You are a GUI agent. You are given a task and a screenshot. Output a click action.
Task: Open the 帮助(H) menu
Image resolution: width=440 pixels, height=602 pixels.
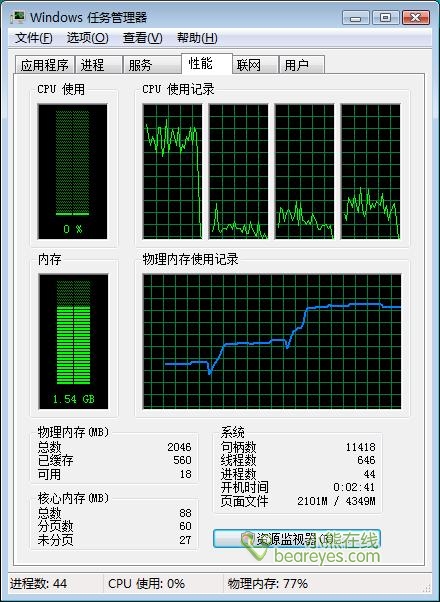197,38
